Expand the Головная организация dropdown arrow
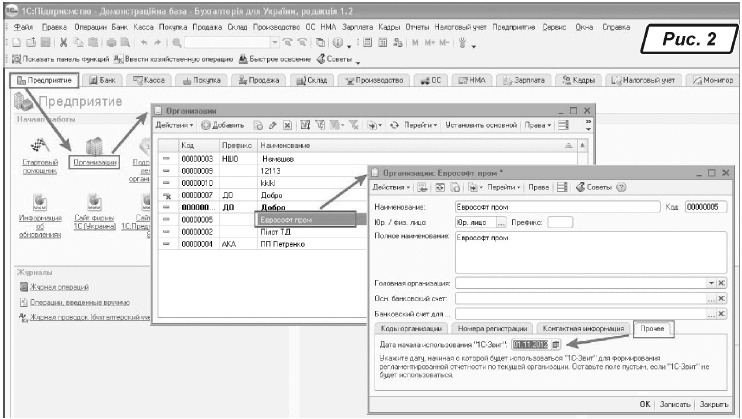This screenshot has height=419, width=742. click(x=711, y=285)
